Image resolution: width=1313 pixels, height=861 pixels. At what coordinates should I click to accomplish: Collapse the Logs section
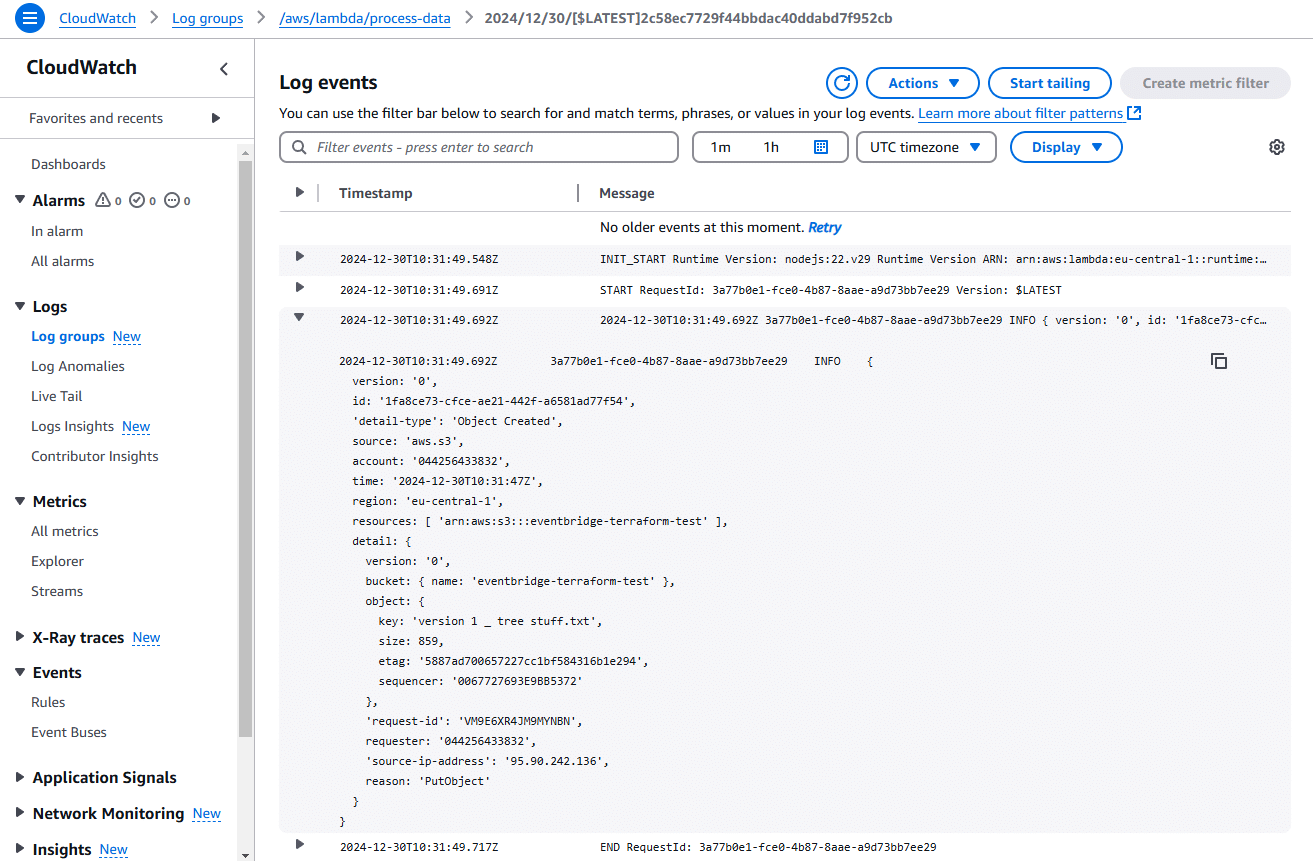pyautogui.click(x=20, y=306)
